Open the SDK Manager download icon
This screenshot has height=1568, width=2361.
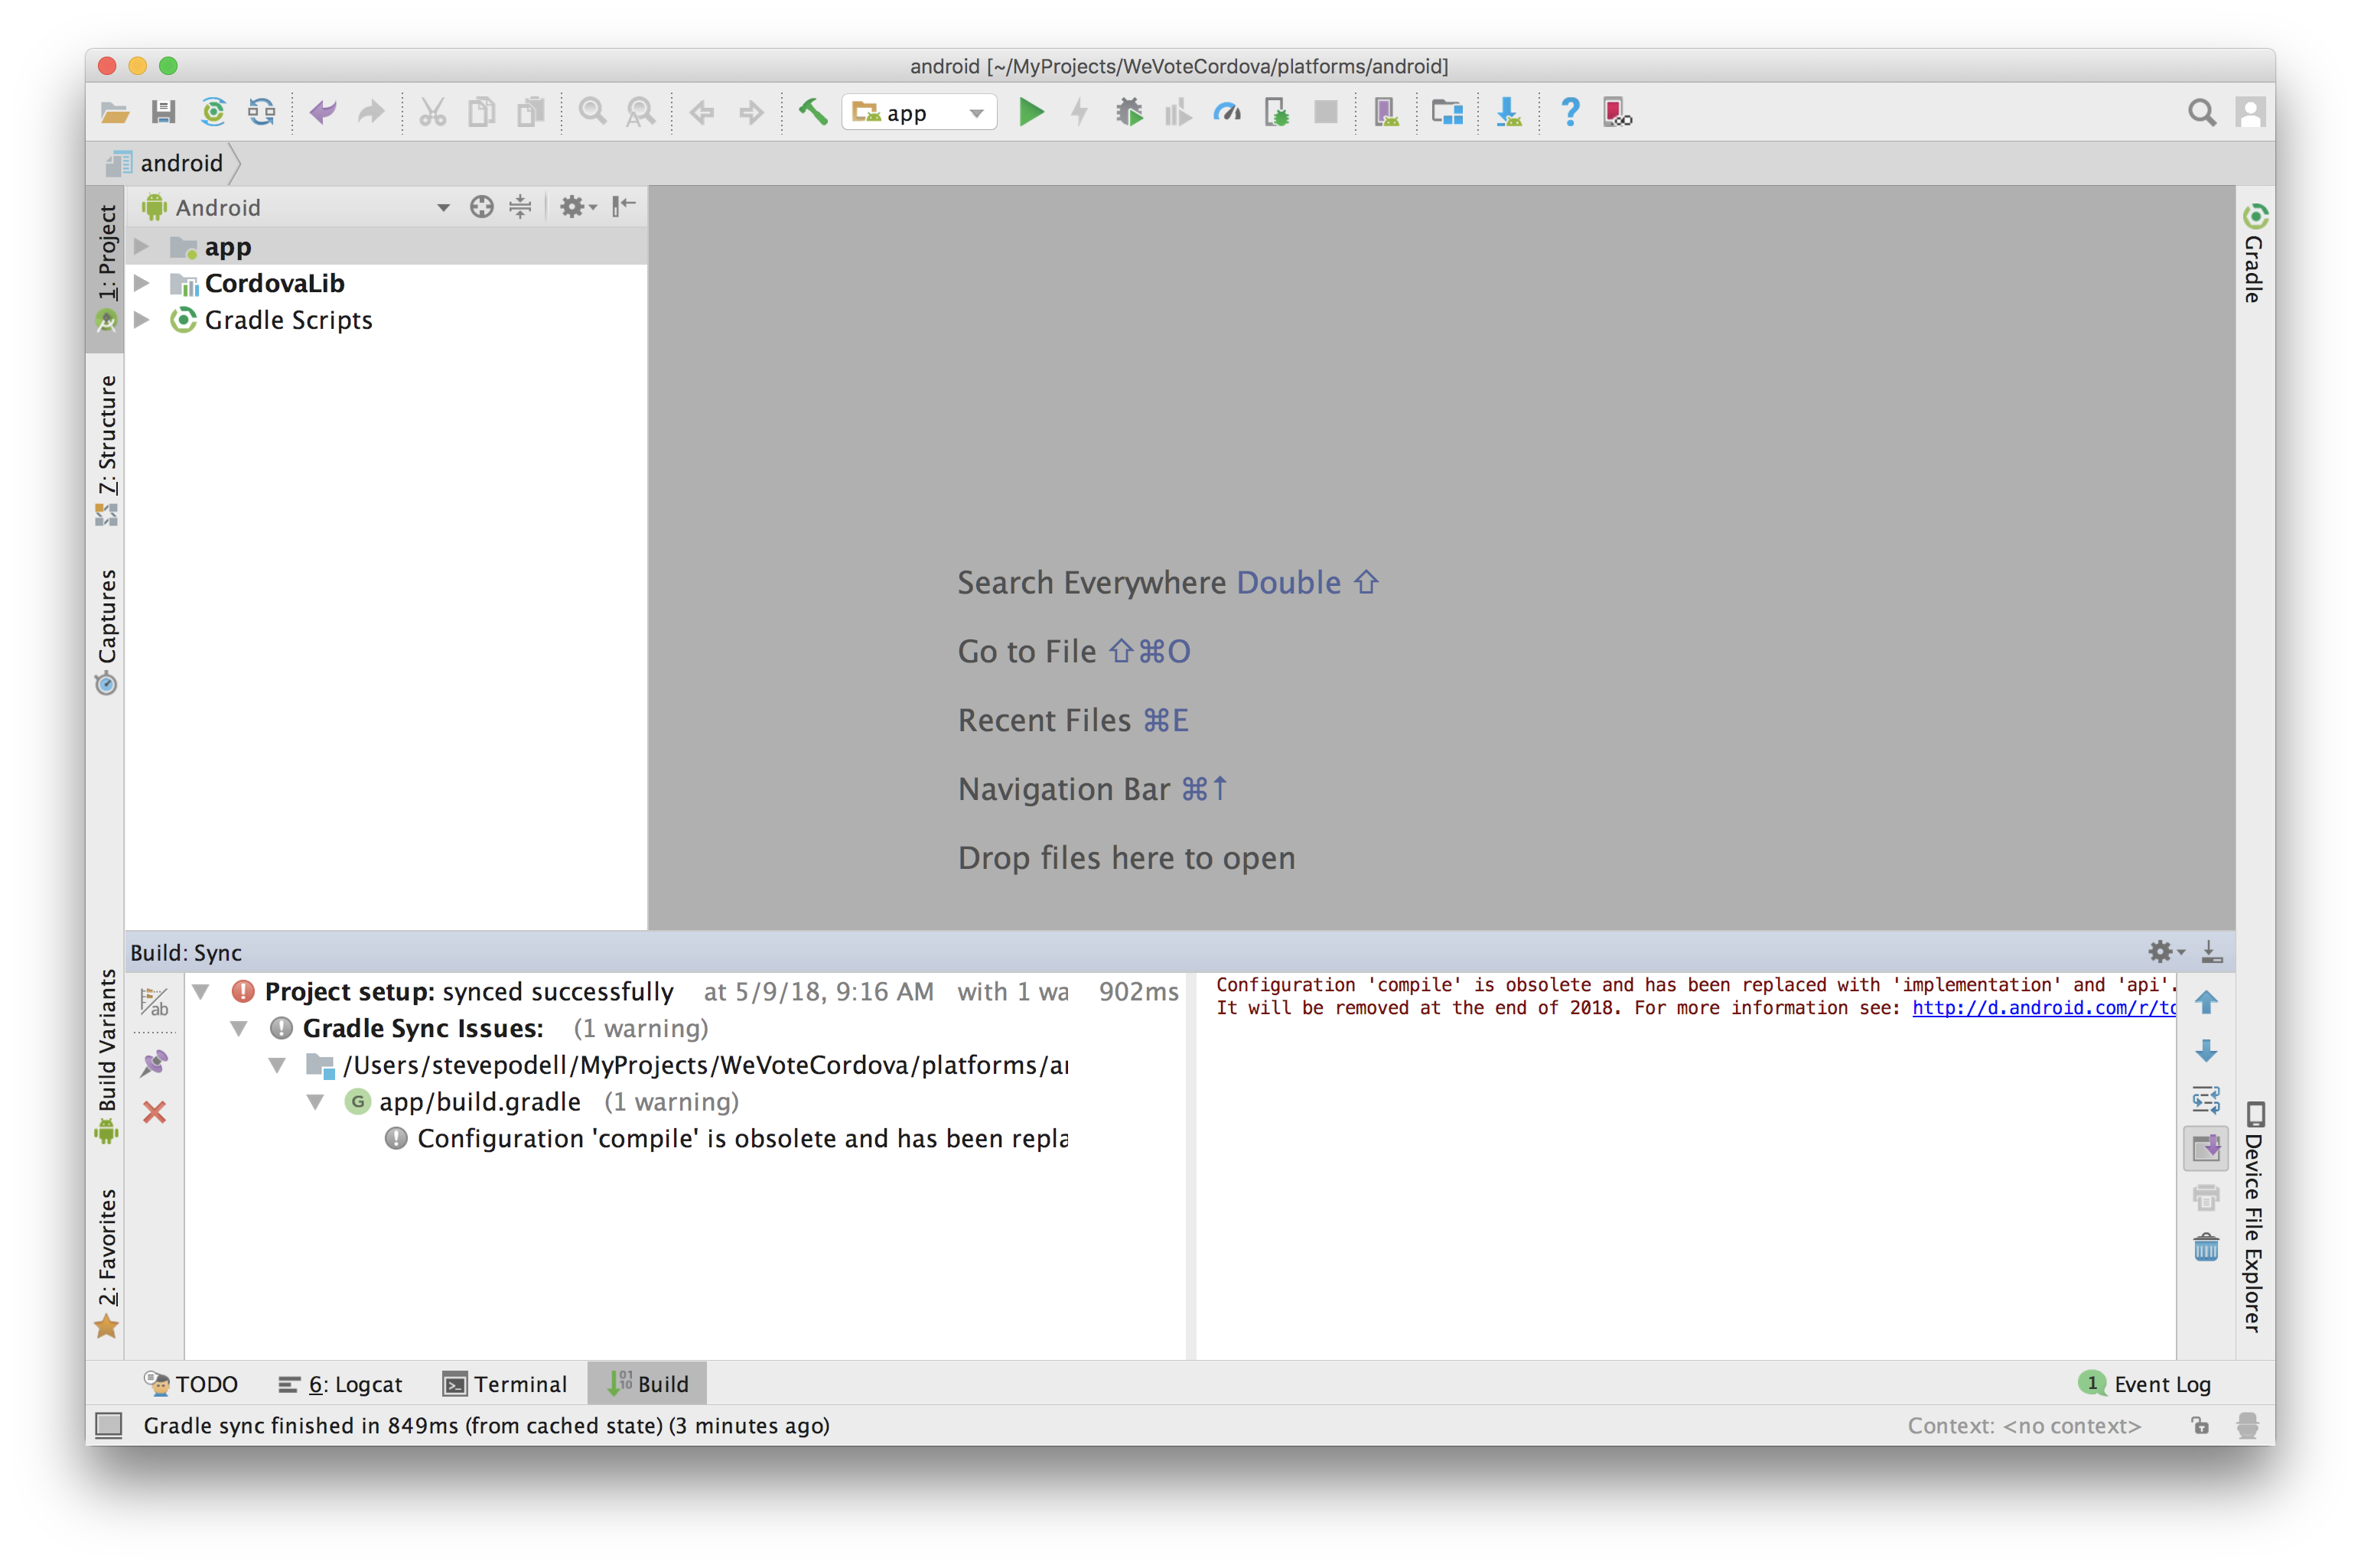(x=1508, y=112)
